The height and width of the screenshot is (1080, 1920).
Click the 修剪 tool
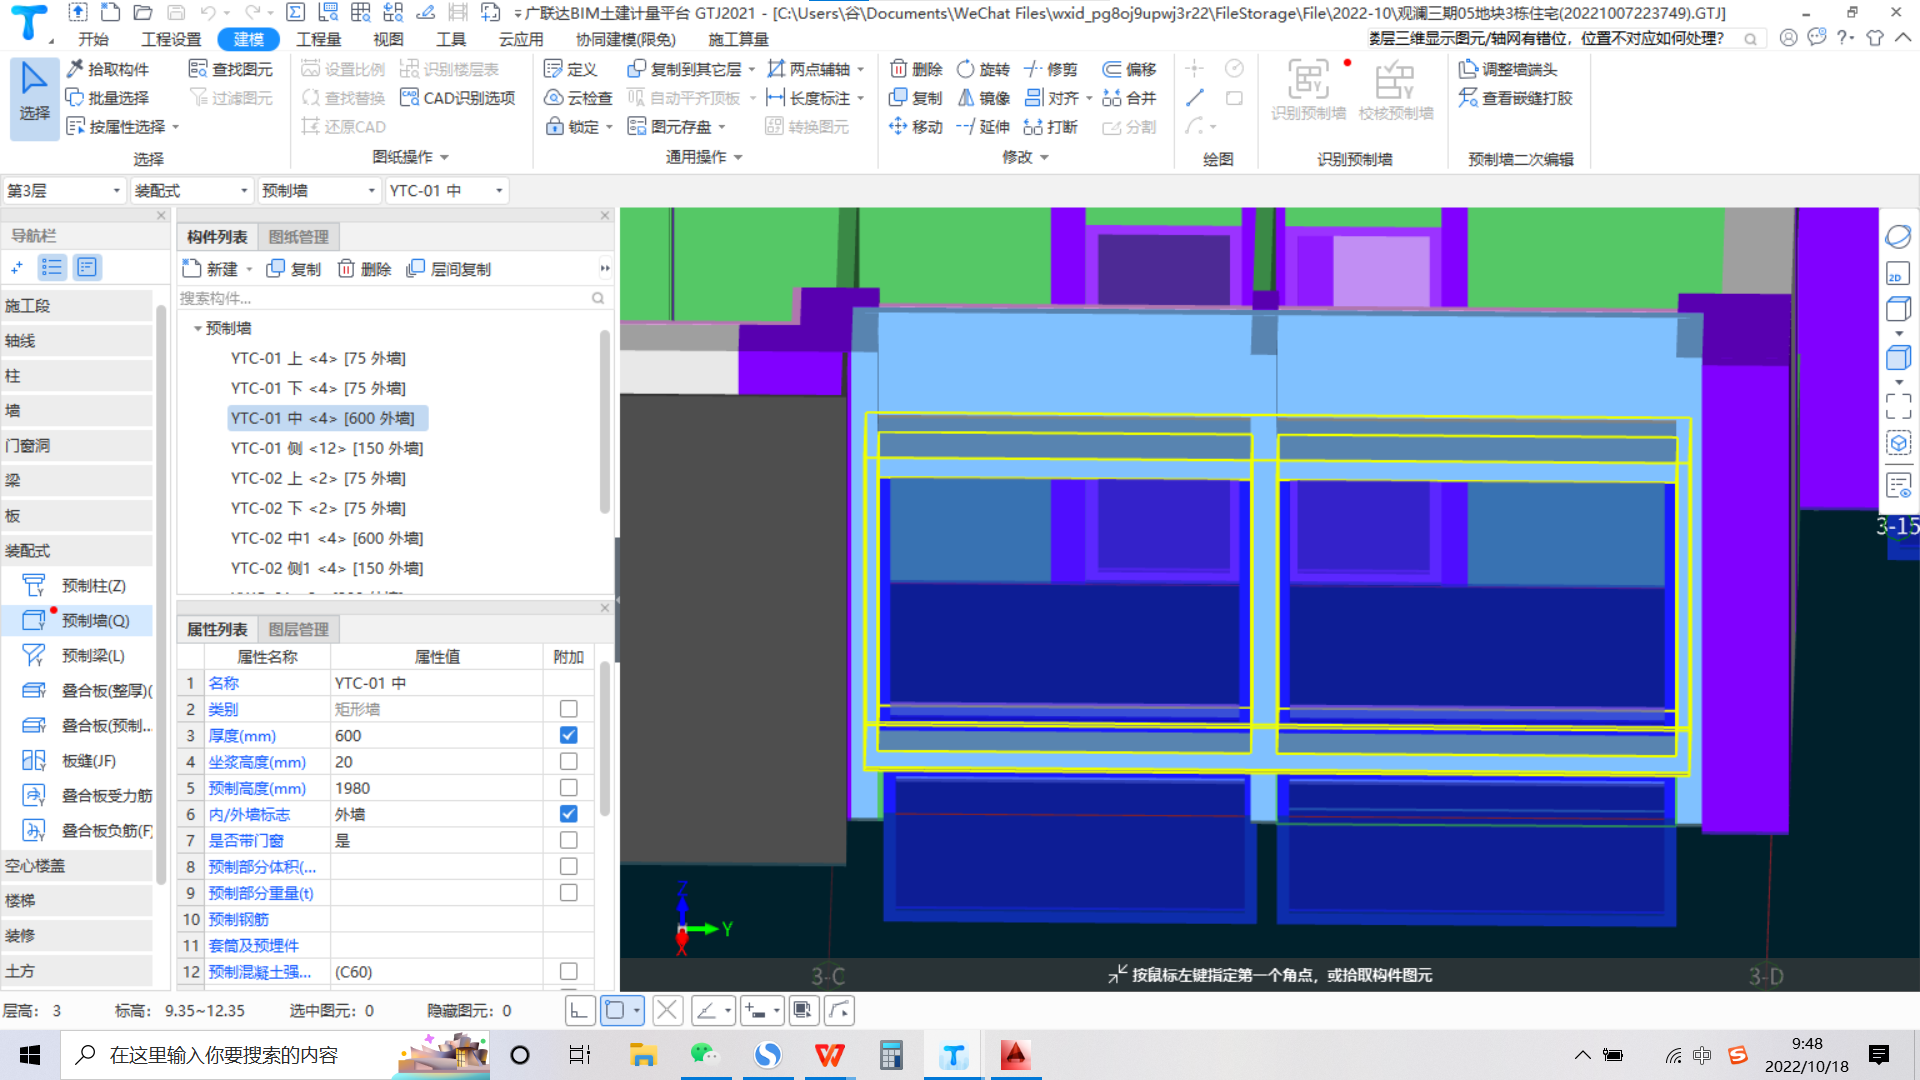(x=1051, y=69)
